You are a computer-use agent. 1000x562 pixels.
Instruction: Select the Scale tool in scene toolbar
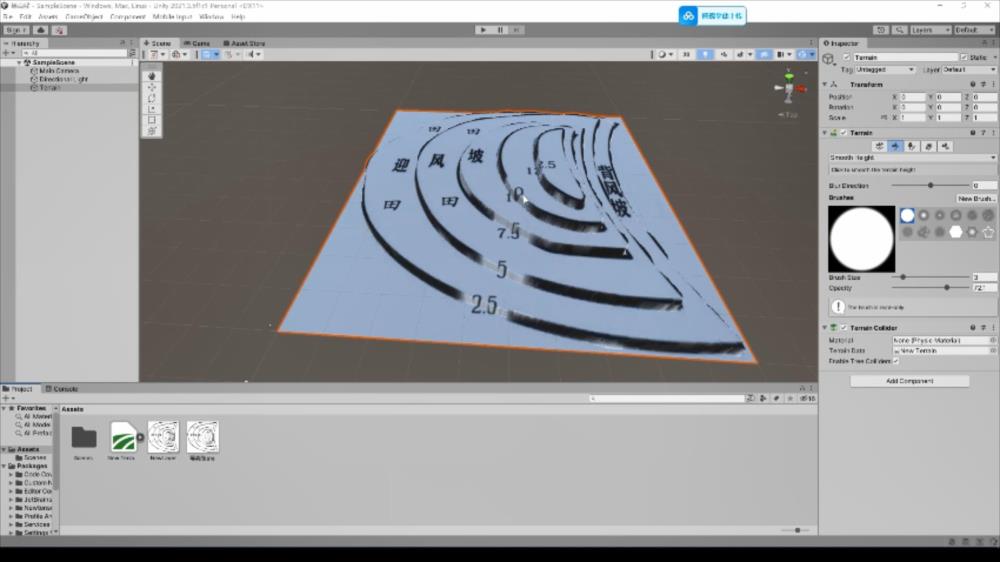152,108
